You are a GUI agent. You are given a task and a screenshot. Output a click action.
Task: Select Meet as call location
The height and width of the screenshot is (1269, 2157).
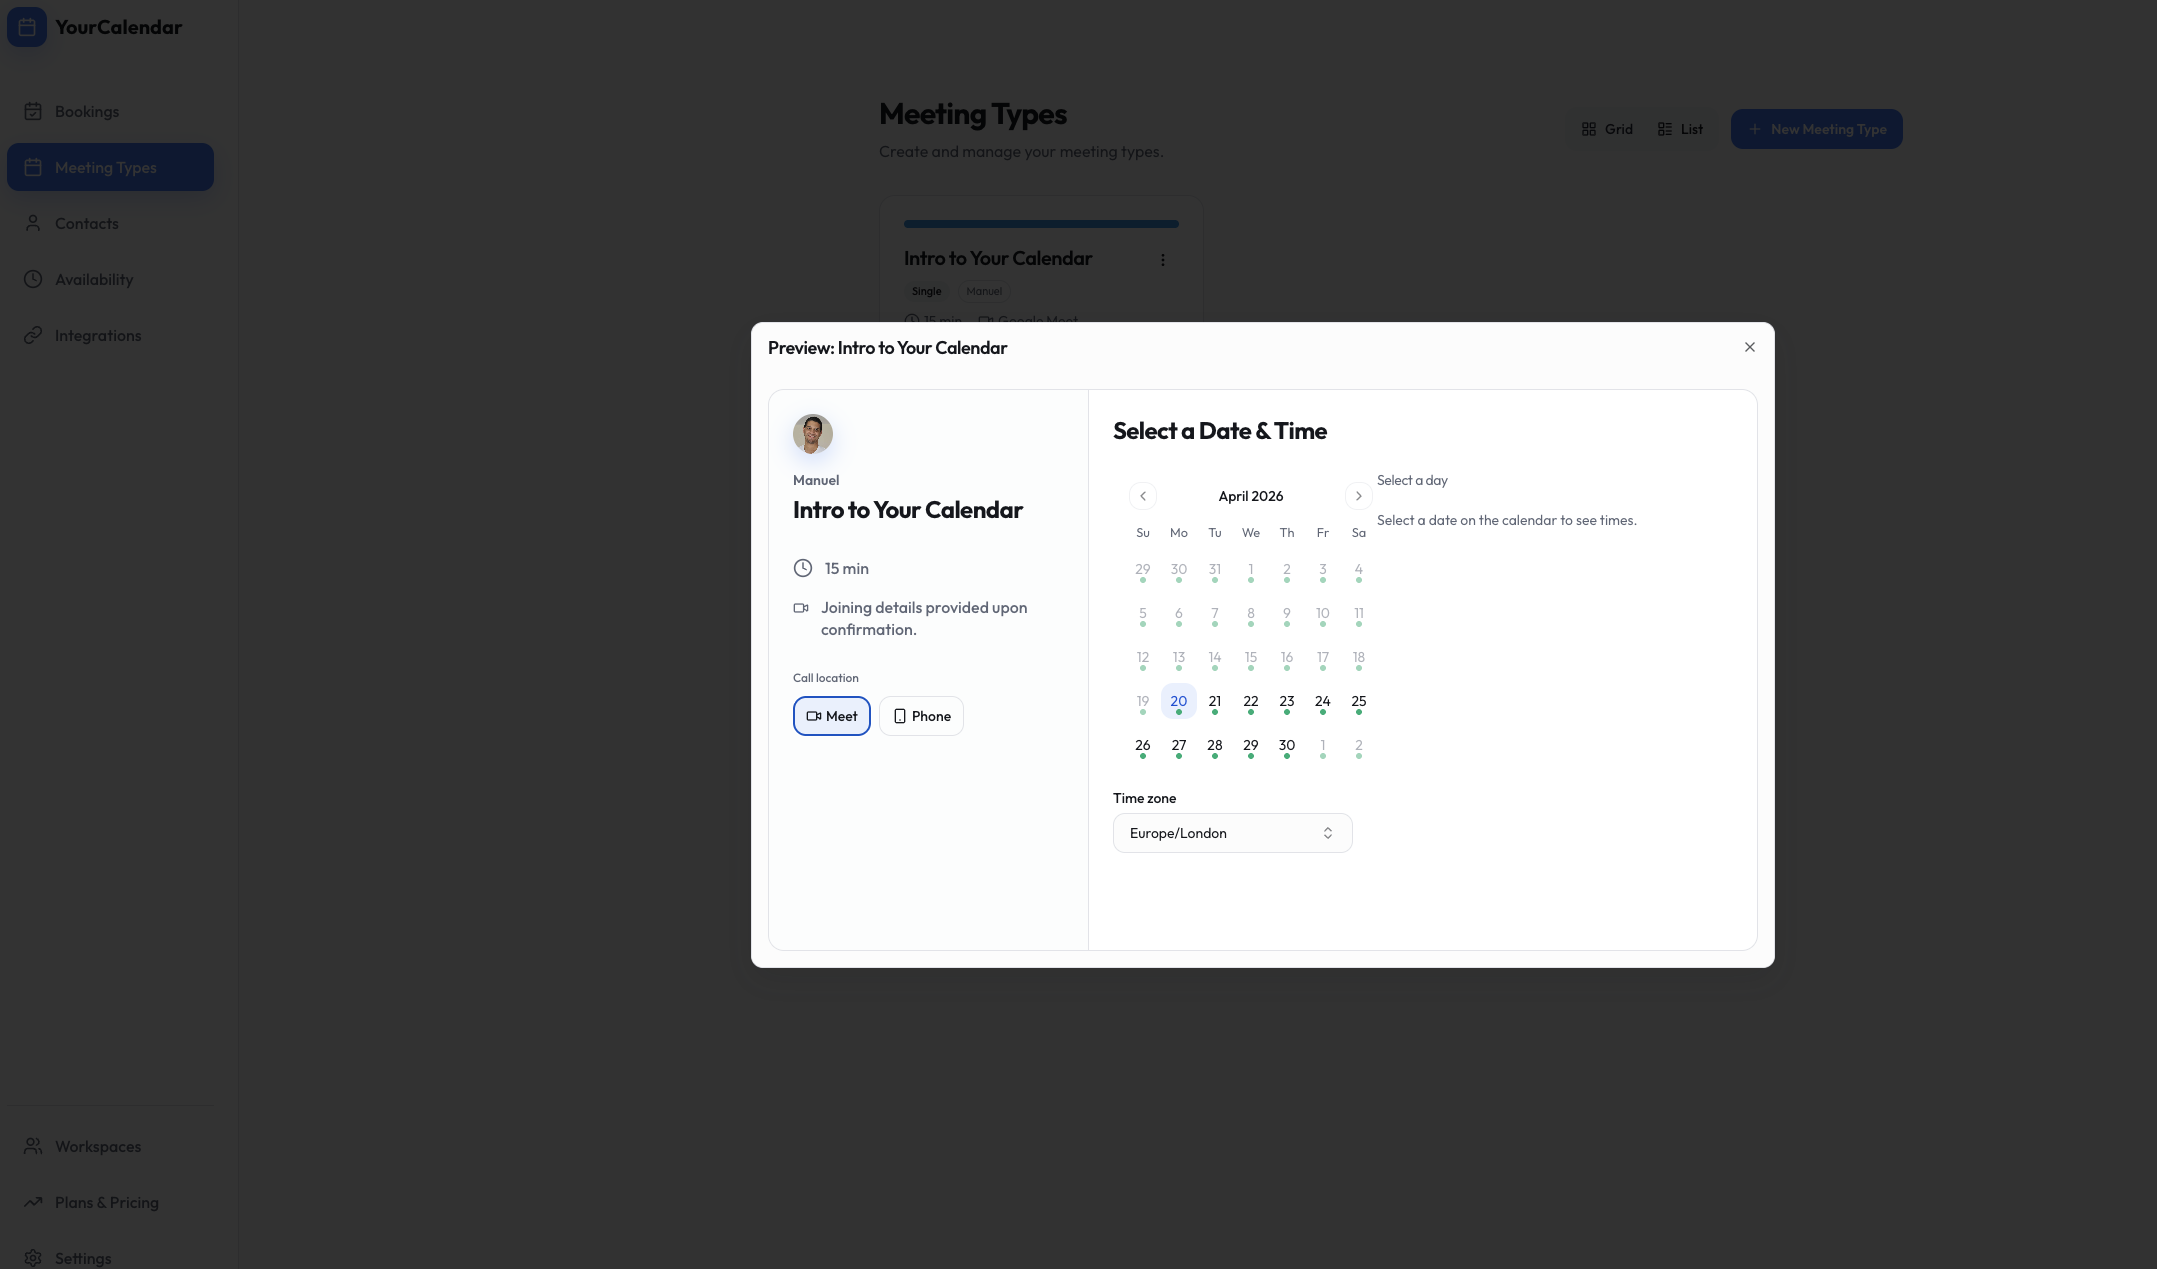[x=832, y=716]
